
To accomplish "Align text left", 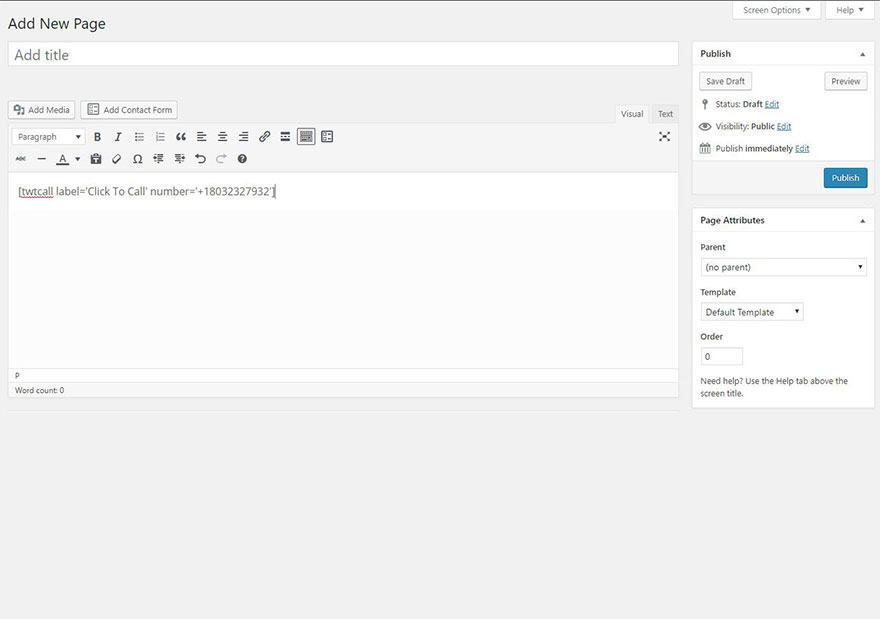I will pyautogui.click(x=201, y=137).
